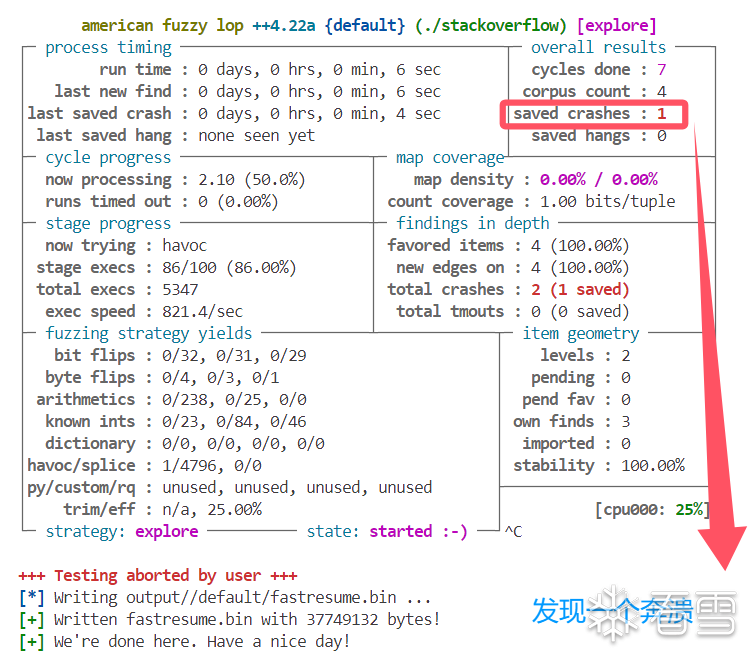
Task: Click the overall results section header
Action: pyautogui.click(x=598, y=47)
